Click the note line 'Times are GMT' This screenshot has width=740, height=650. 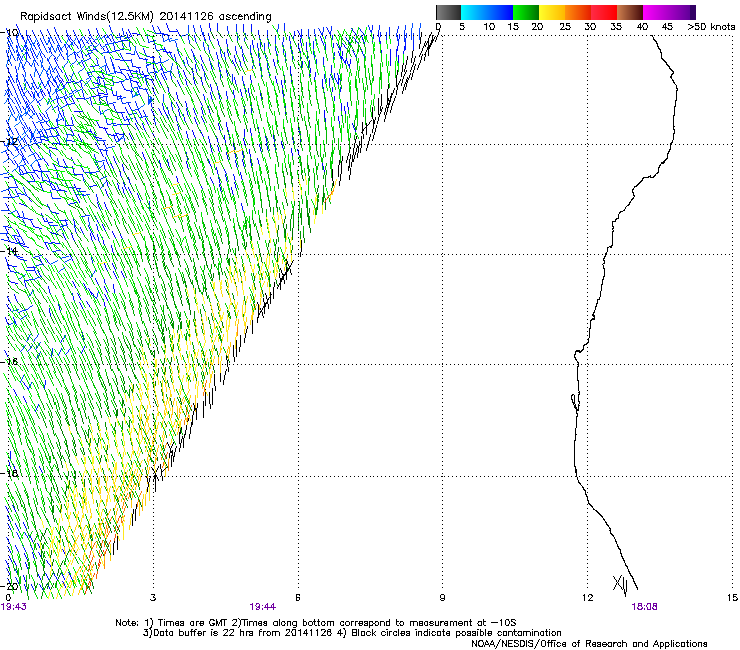pyautogui.click(x=192, y=623)
